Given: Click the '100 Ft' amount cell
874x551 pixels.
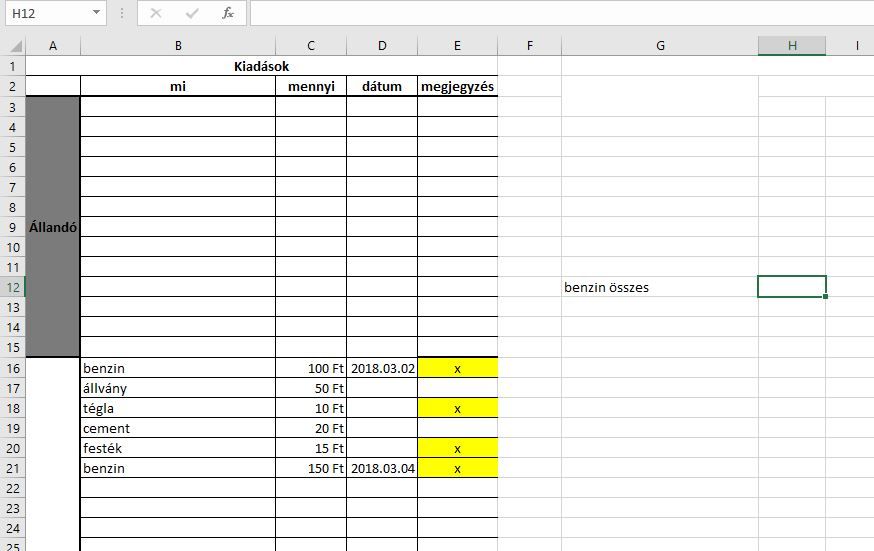Looking at the screenshot, I should (x=311, y=368).
